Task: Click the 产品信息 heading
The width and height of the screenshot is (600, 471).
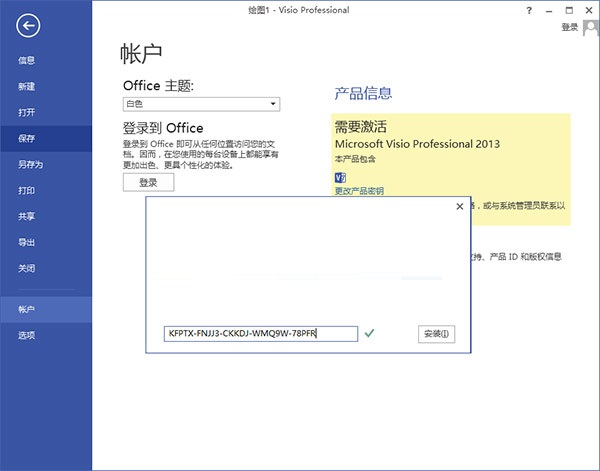Action: click(x=363, y=93)
